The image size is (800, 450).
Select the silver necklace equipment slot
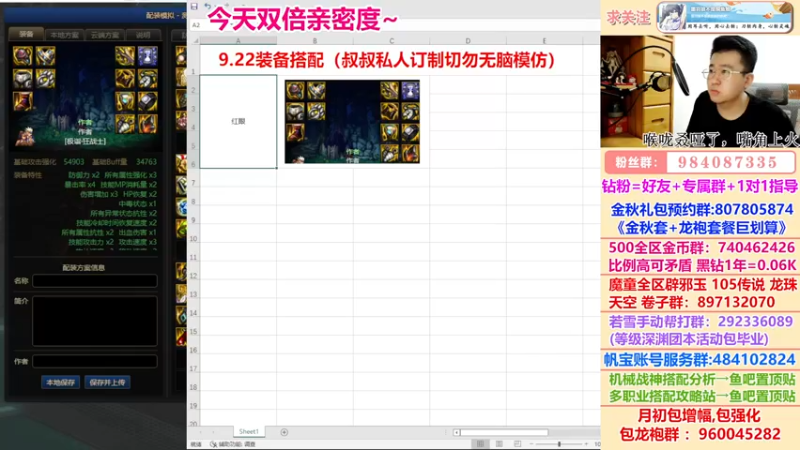[x=147, y=79]
